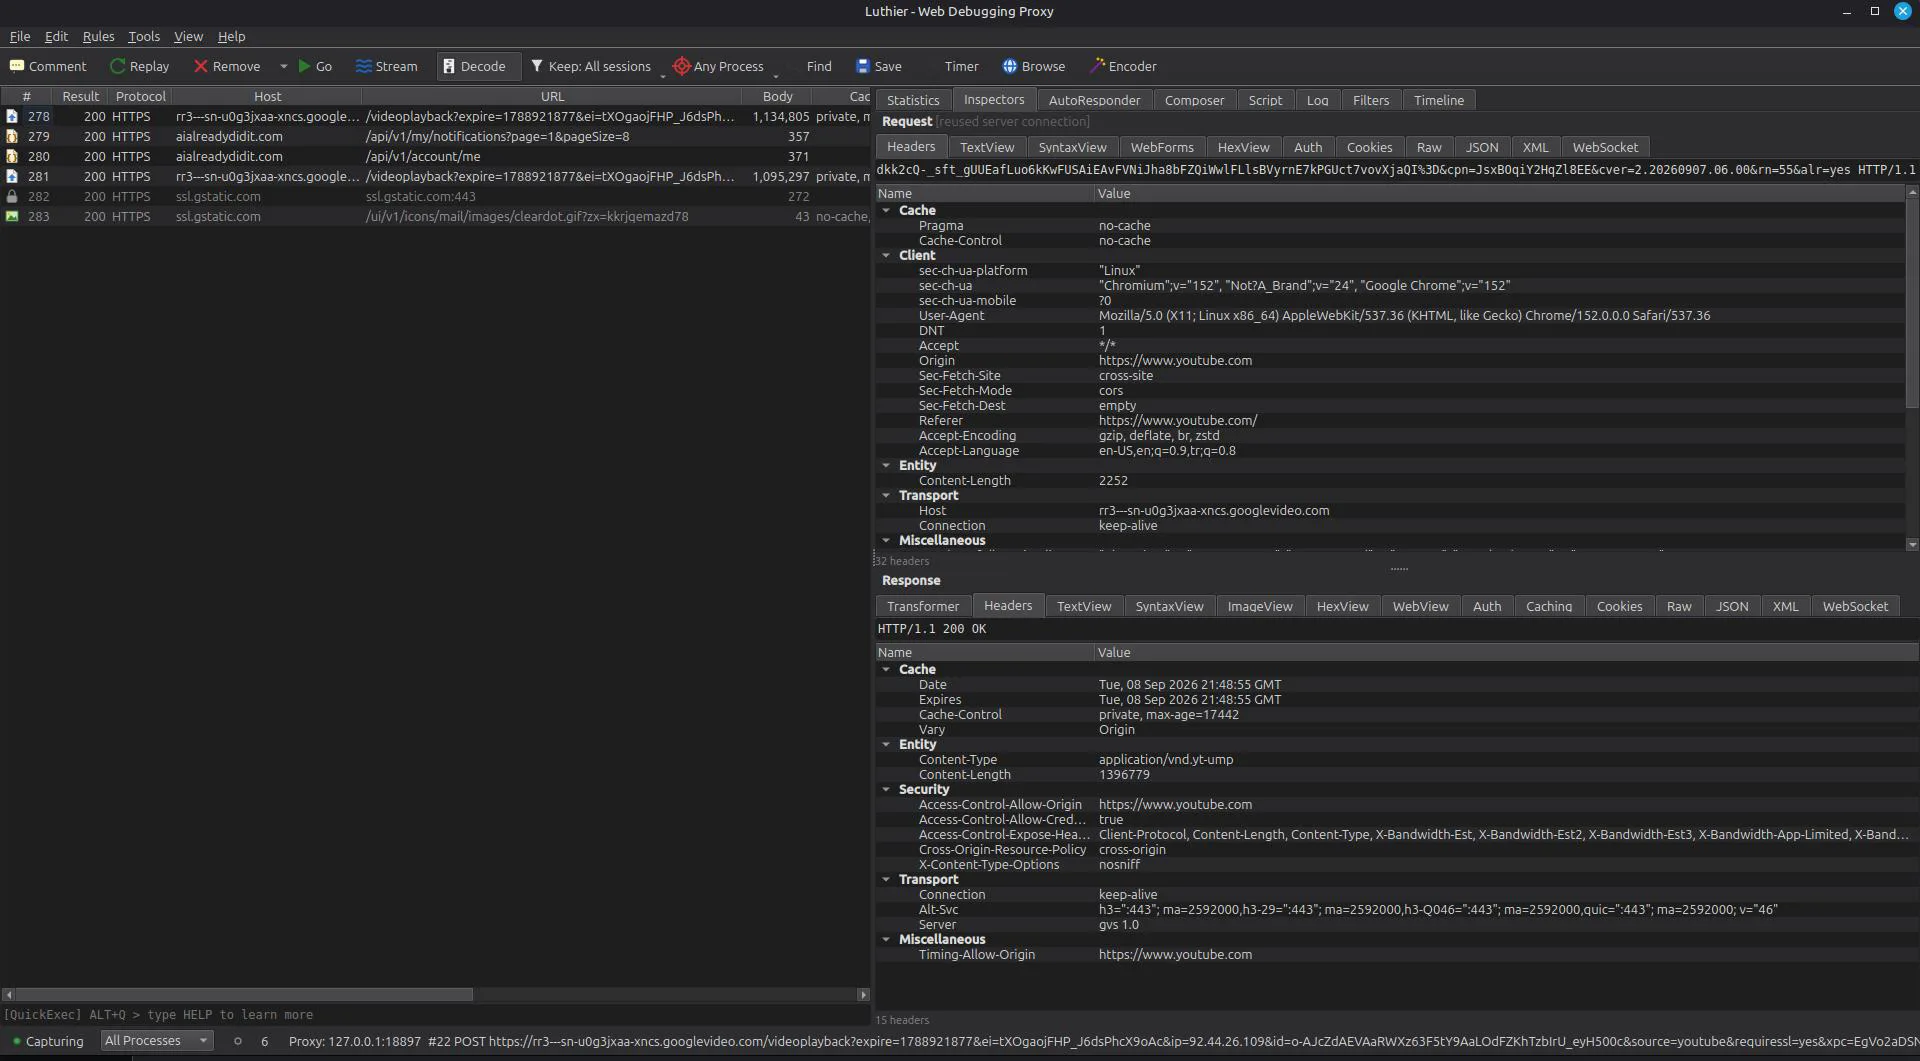Replay the selected session
This screenshot has height=1061, width=1920.
click(139, 66)
